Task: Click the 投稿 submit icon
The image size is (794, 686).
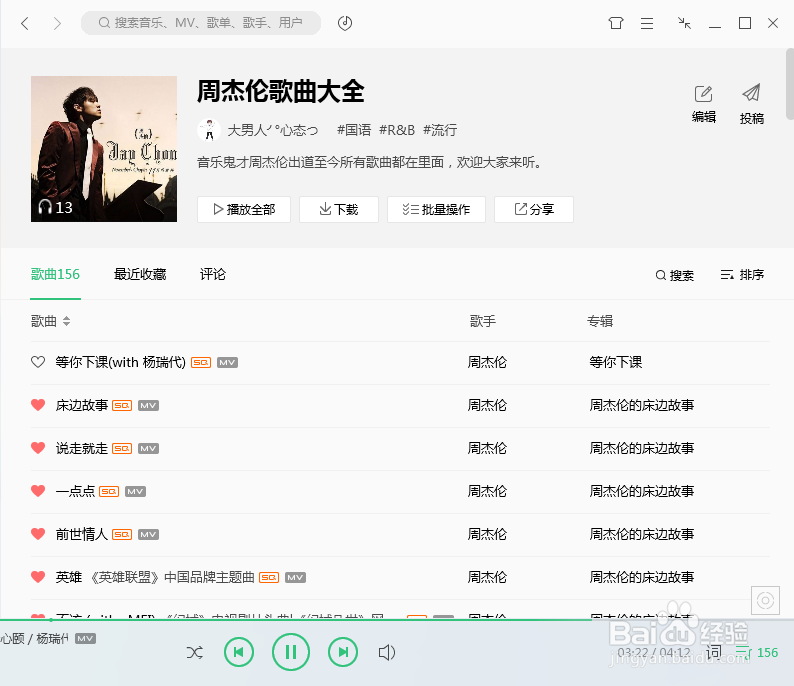Action: point(751,104)
